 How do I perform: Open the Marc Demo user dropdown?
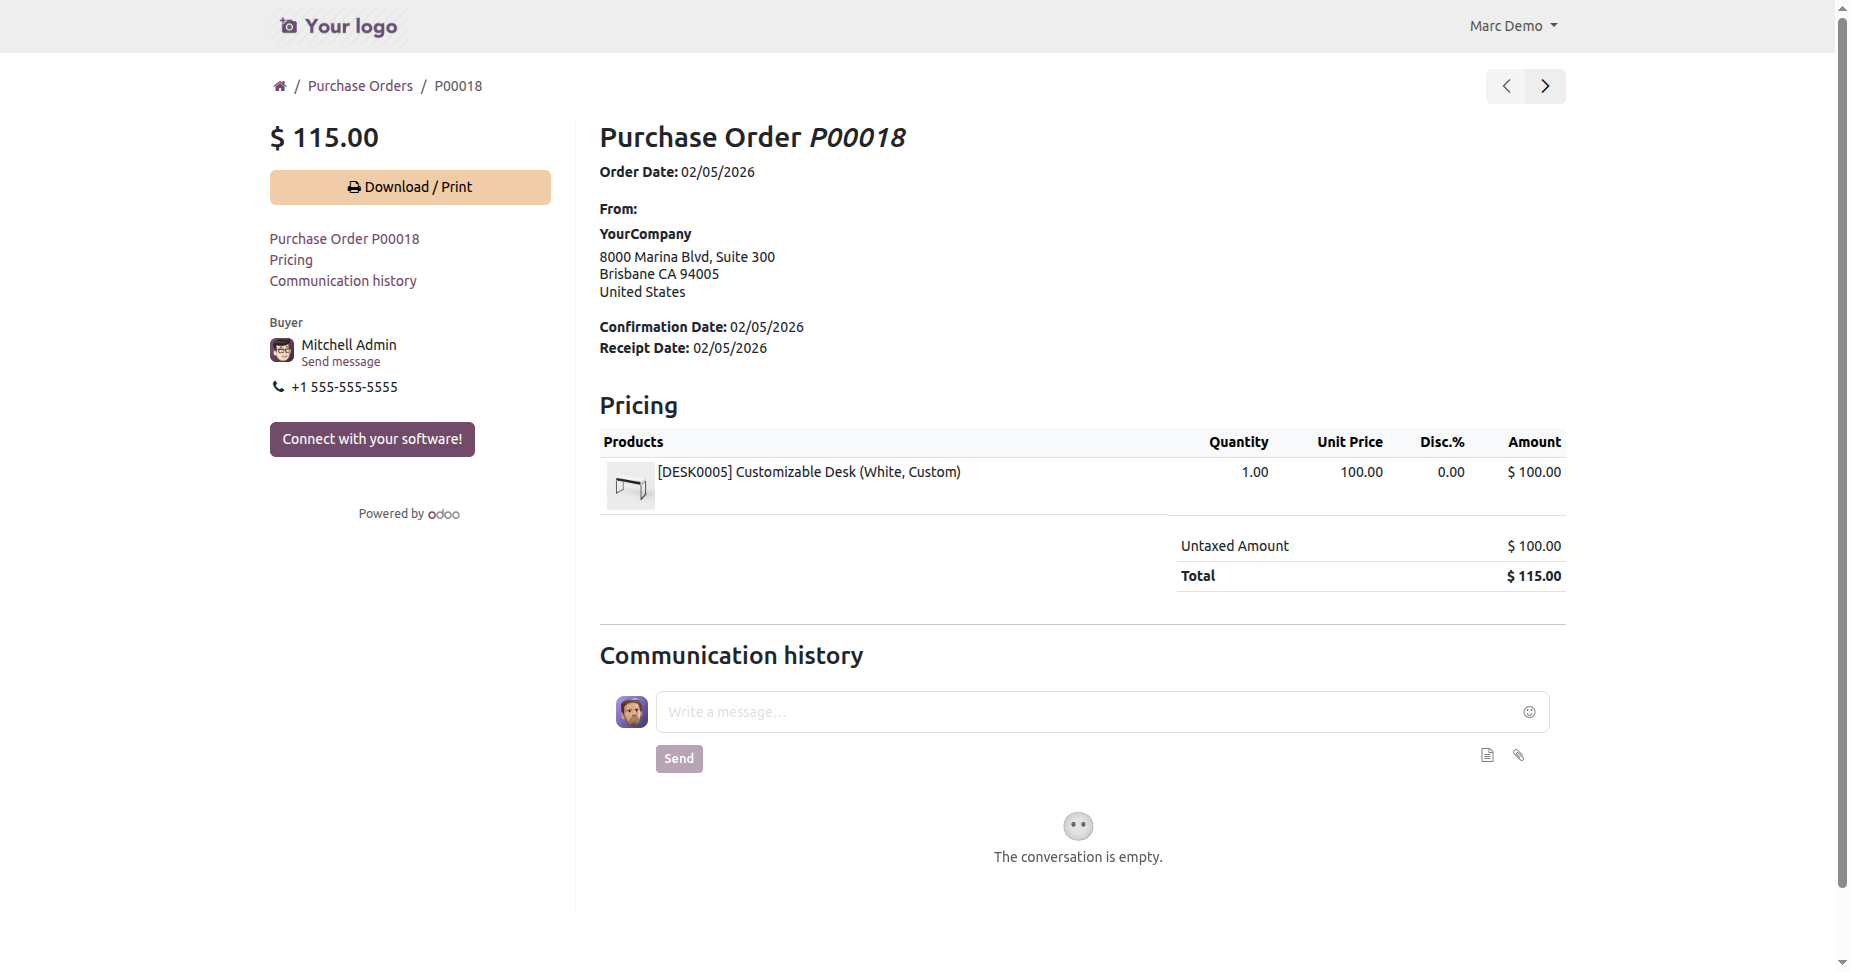(1513, 26)
